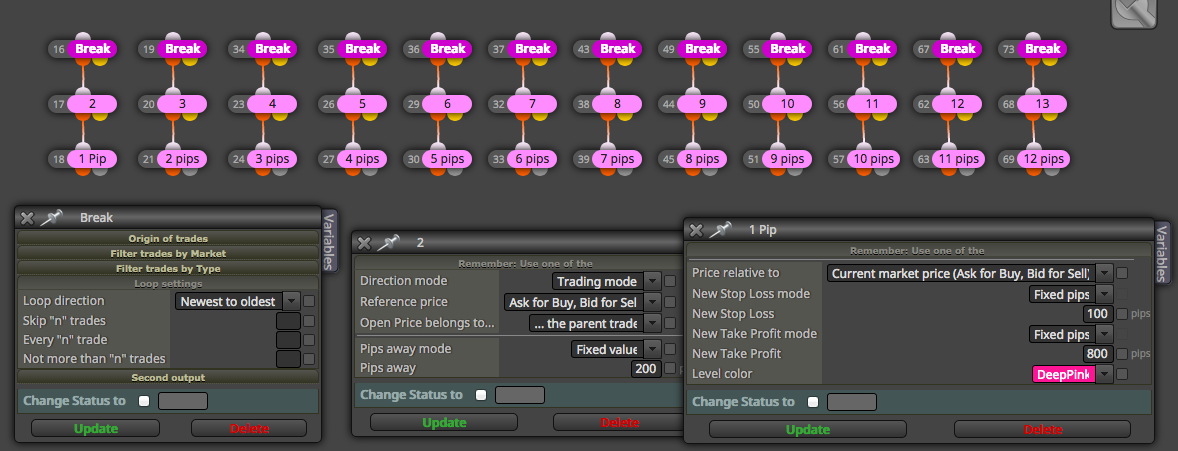Select the Break node numbered 73
The image size is (1178, 451).
[x=1043, y=49]
